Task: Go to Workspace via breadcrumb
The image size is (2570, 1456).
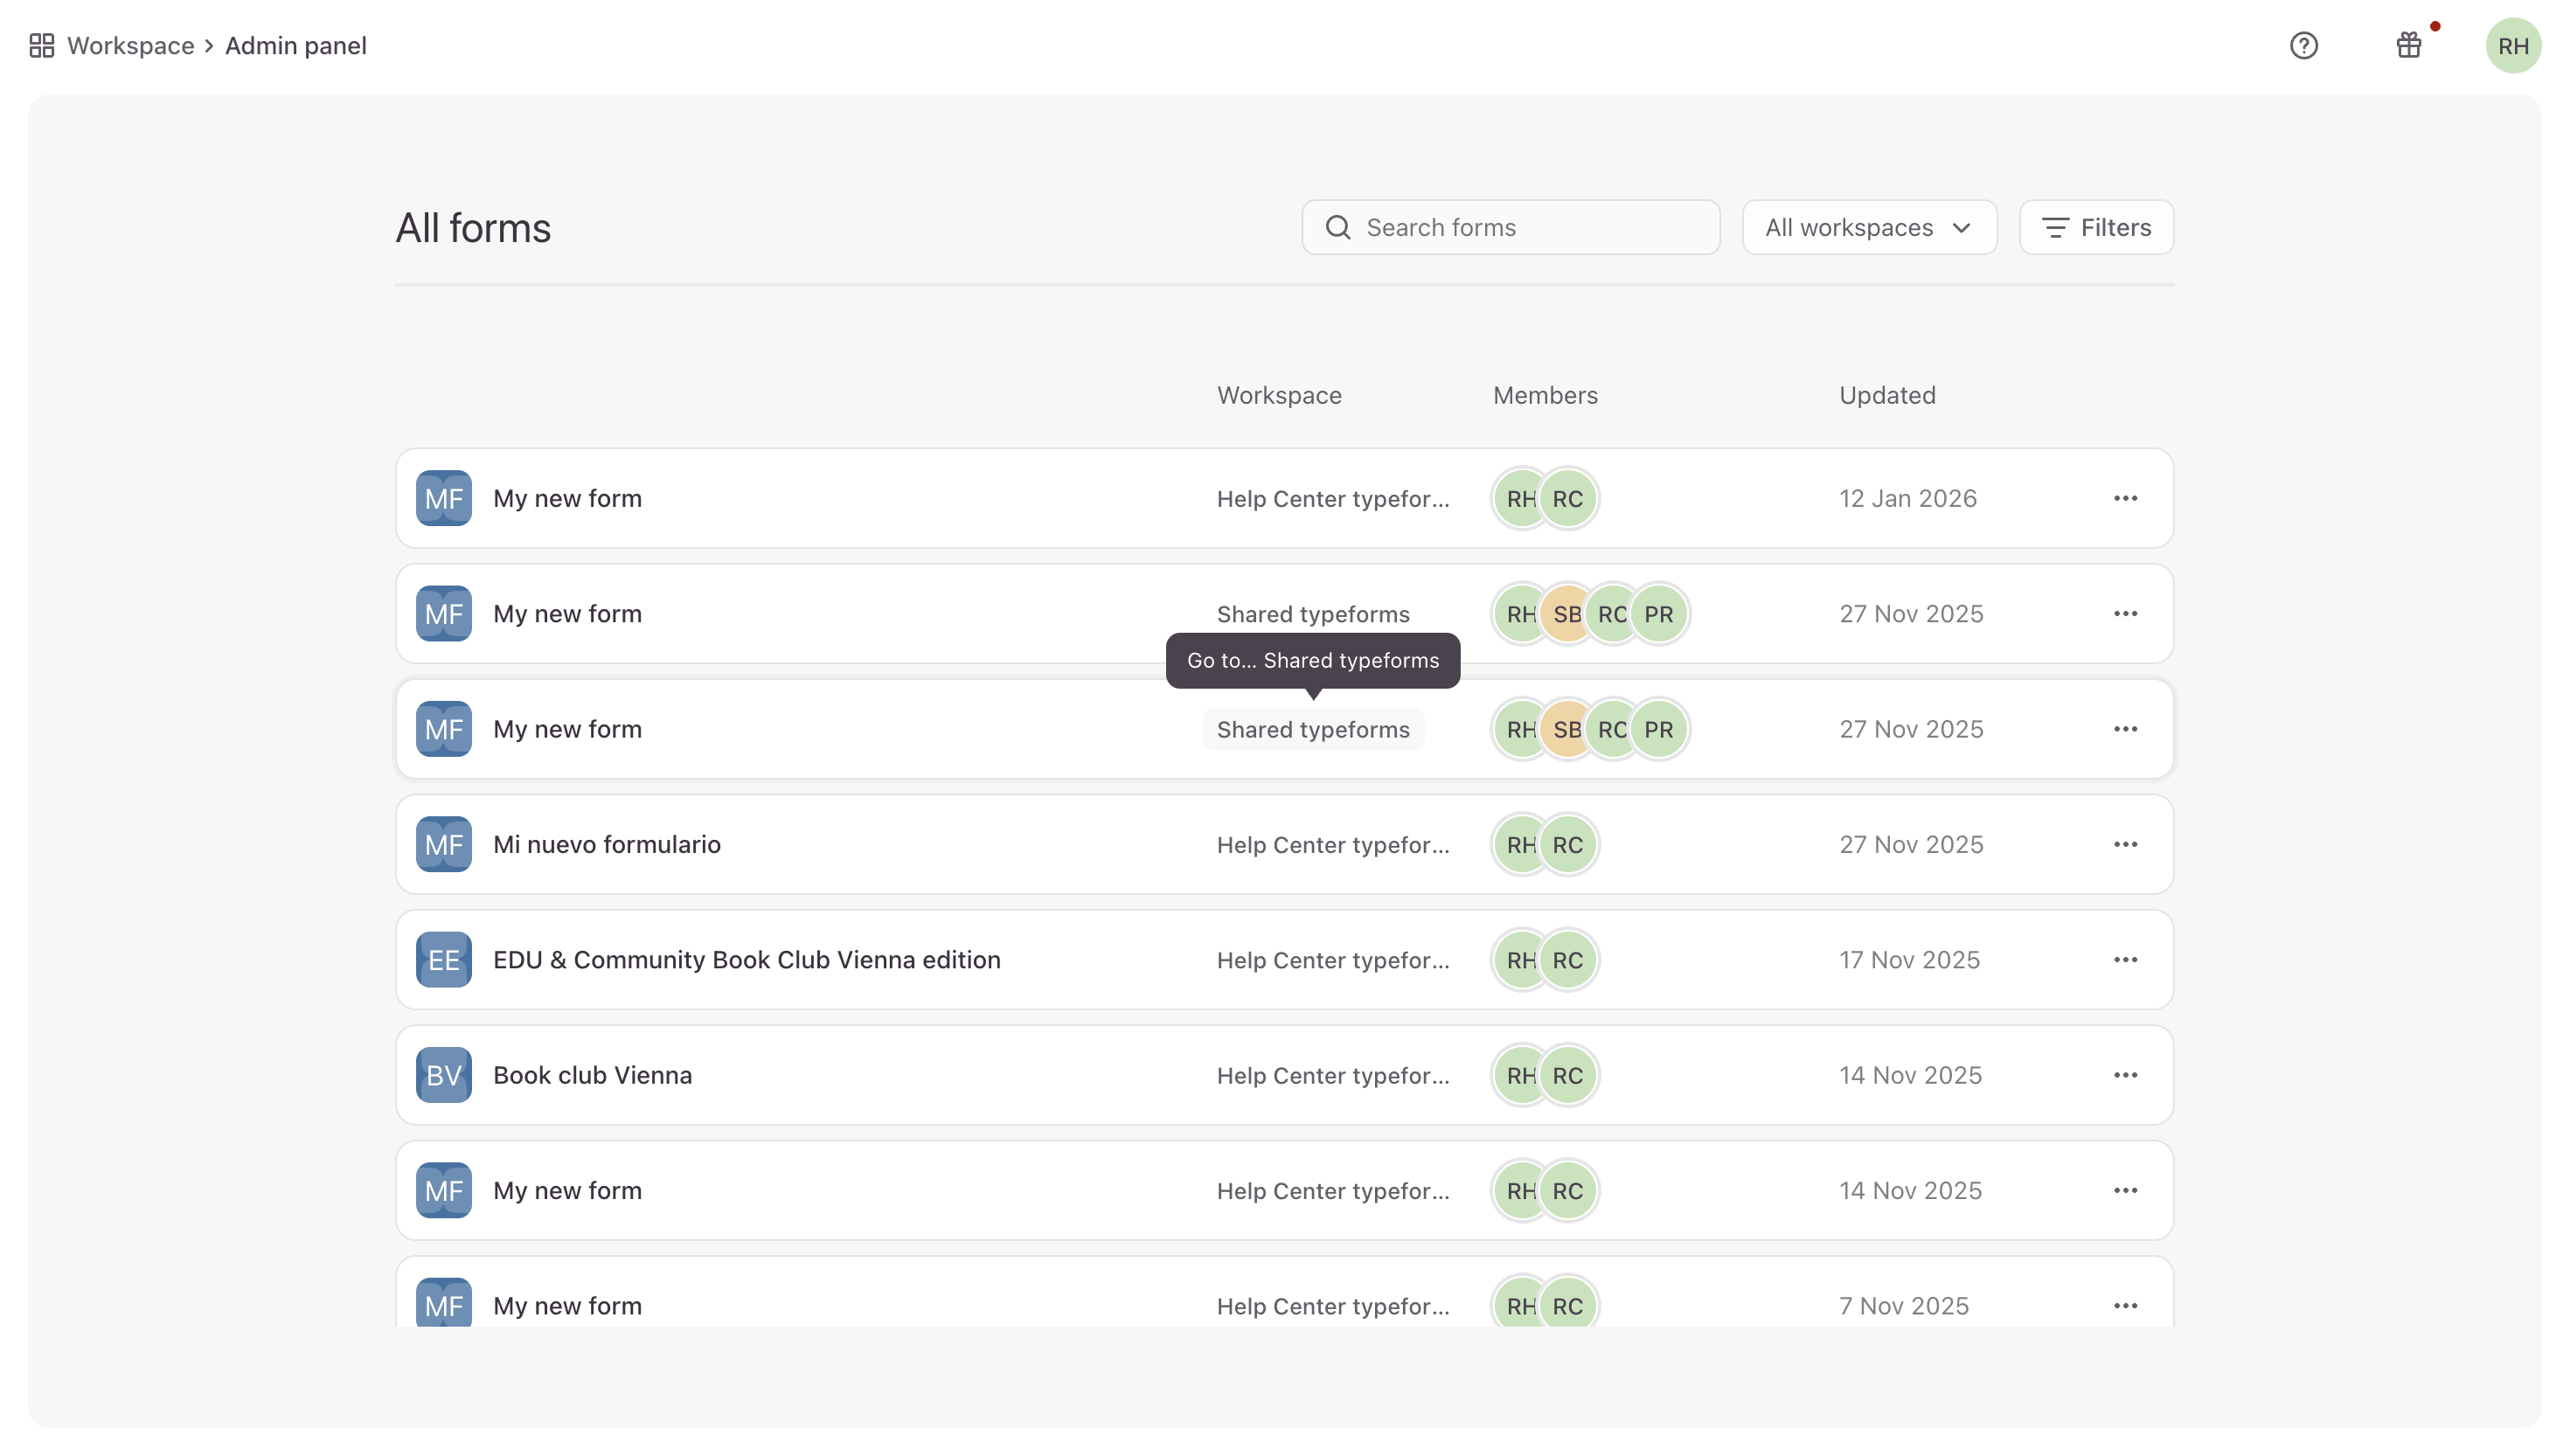Action: (x=130, y=45)
